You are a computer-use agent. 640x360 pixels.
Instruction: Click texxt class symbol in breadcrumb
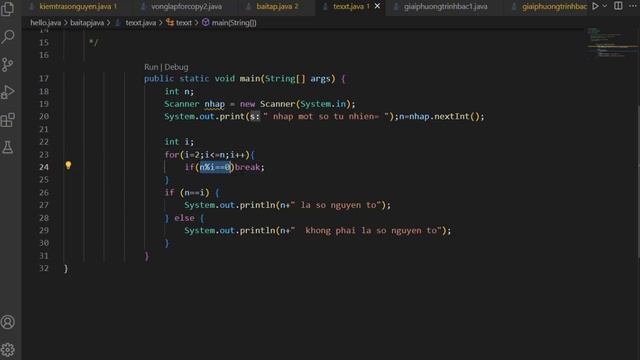click(183, 23)
